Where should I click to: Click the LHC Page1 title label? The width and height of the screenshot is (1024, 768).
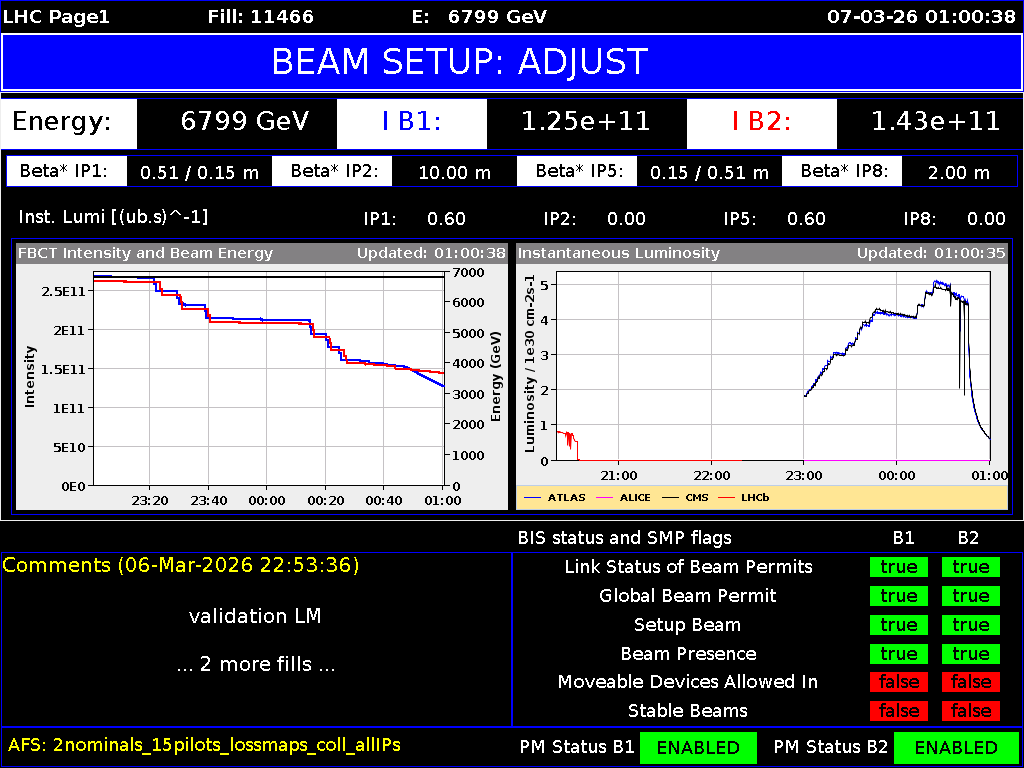[55, 16]
